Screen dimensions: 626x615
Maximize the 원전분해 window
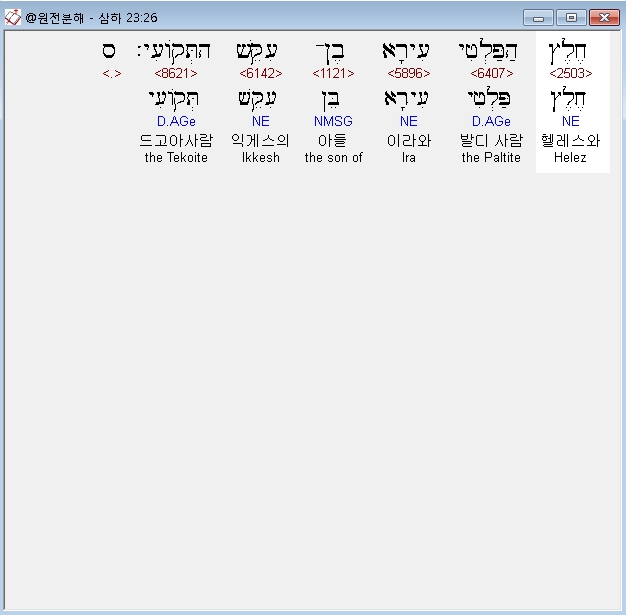point(571,18)
